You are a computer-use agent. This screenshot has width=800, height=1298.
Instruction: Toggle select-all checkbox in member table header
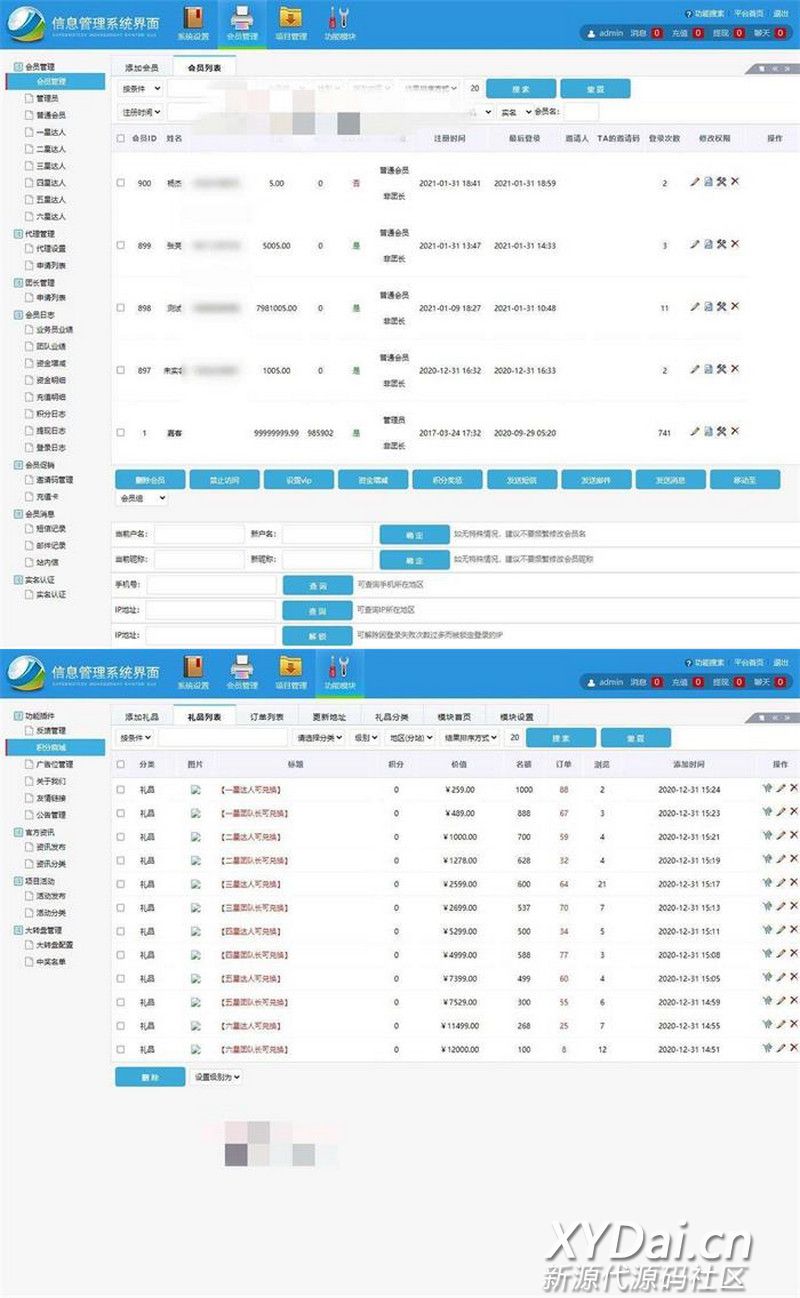[121, 138]
